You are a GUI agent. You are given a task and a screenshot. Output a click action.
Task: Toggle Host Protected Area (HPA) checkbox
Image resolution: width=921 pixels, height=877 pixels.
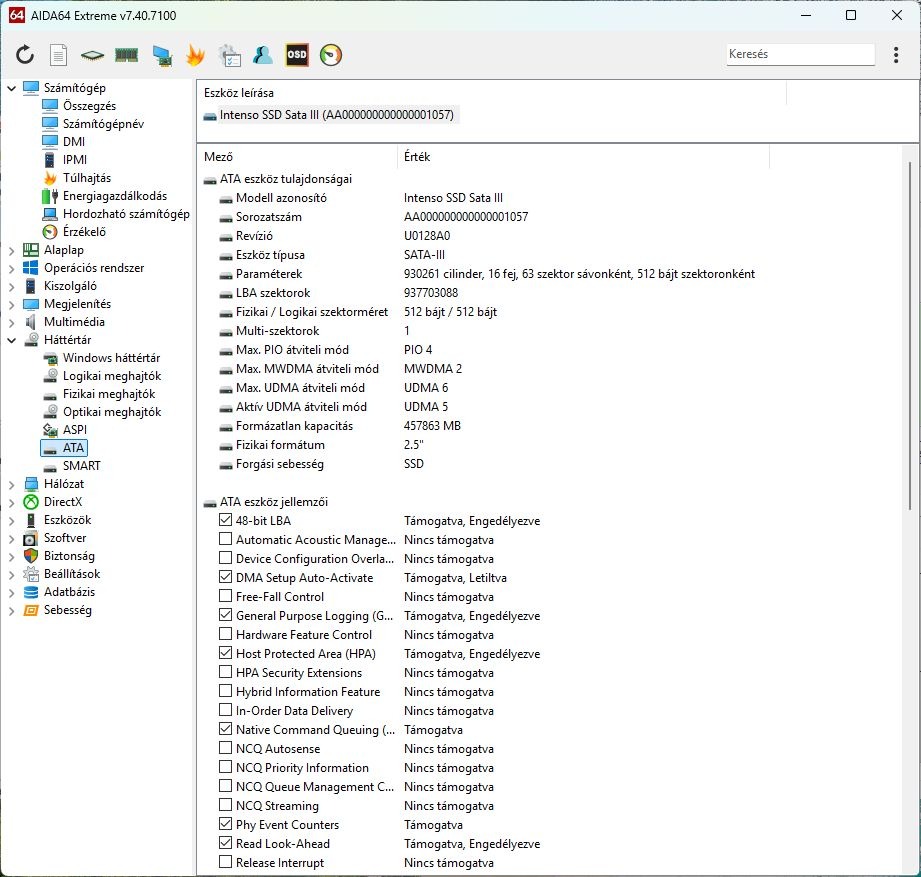(226, 653)
